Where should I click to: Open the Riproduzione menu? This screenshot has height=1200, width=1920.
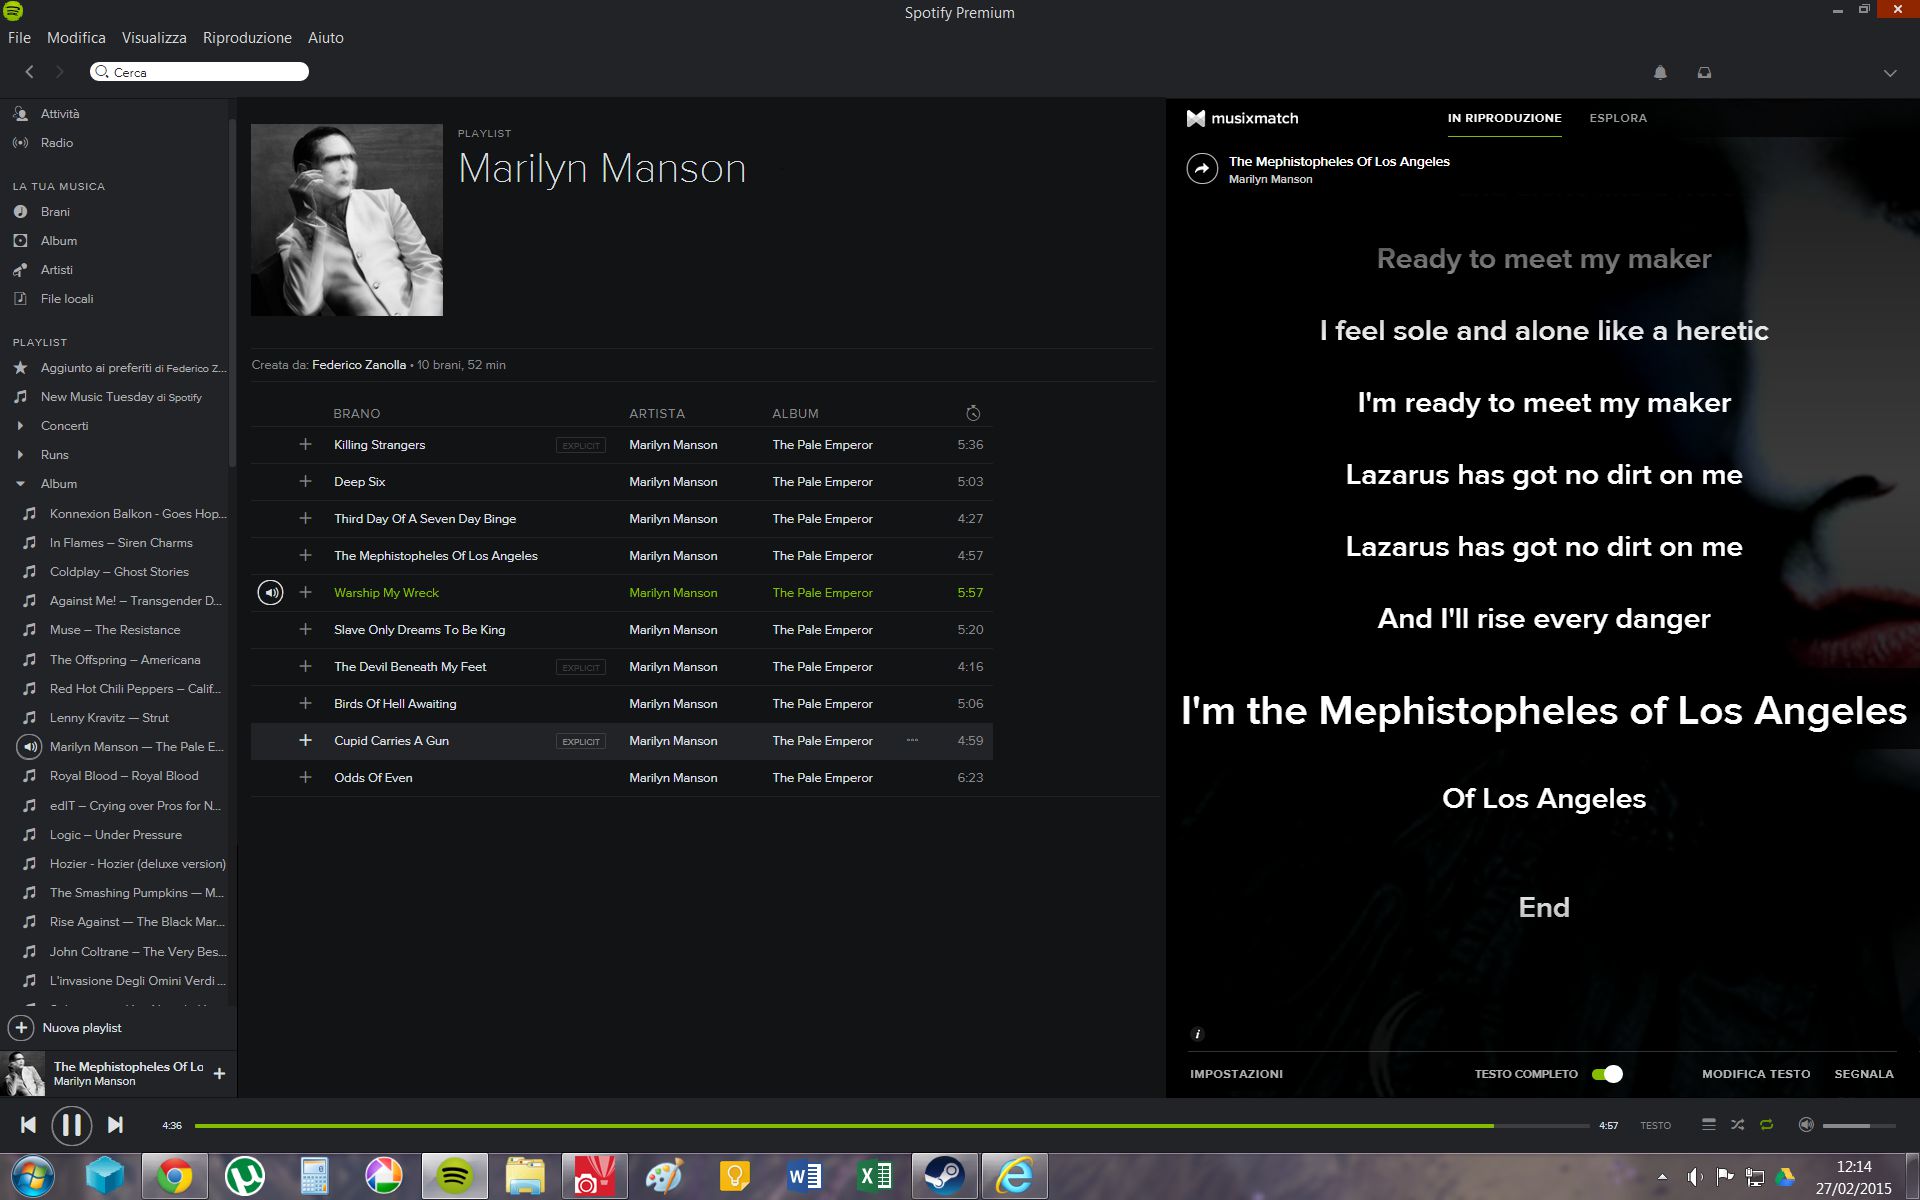pos(247,38)
